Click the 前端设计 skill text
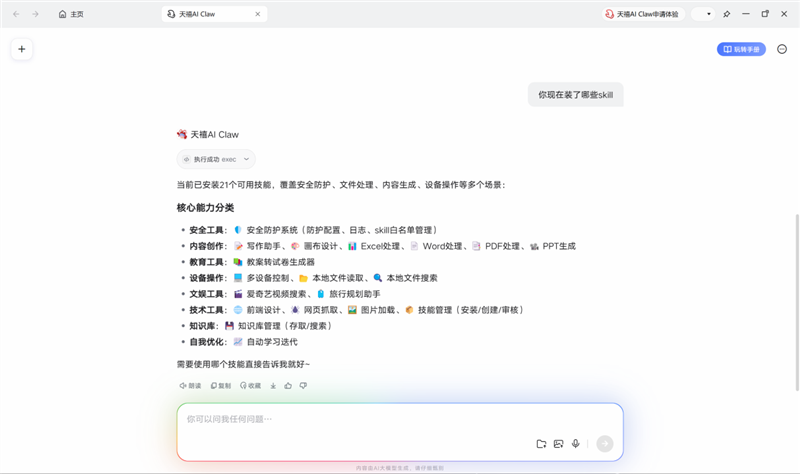The height and width of the screenshot is (474, 800). tap(264, 310)
